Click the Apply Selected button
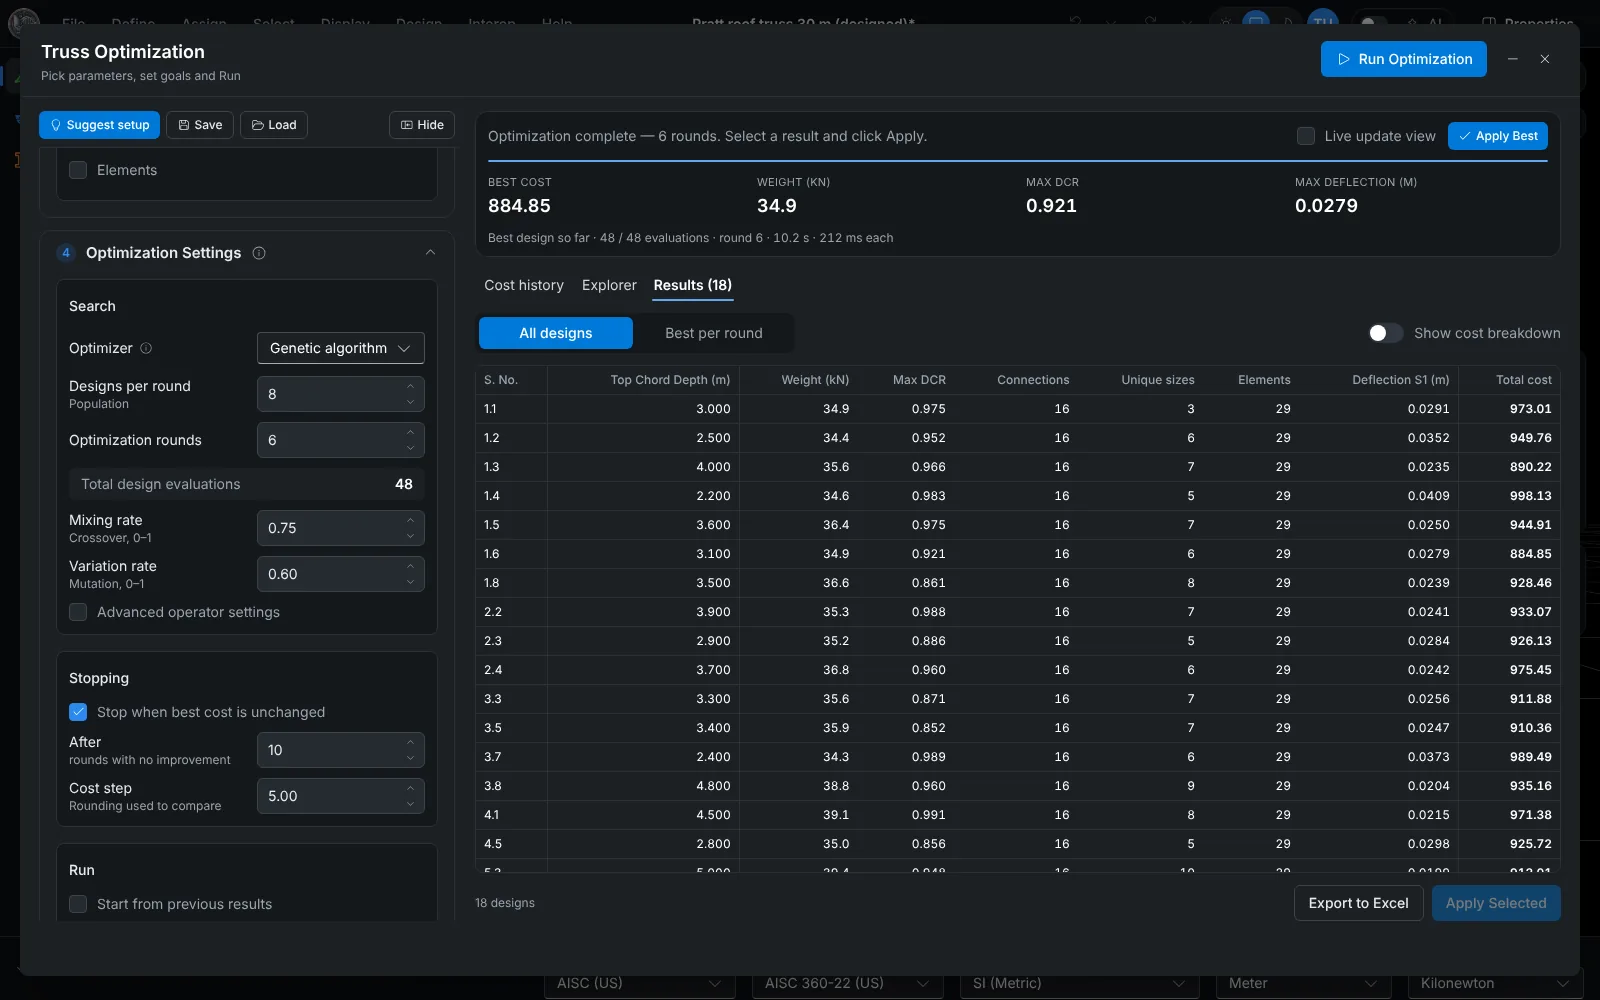This screenshot has width=1600, height=1000. click(x=1496, y=903)
